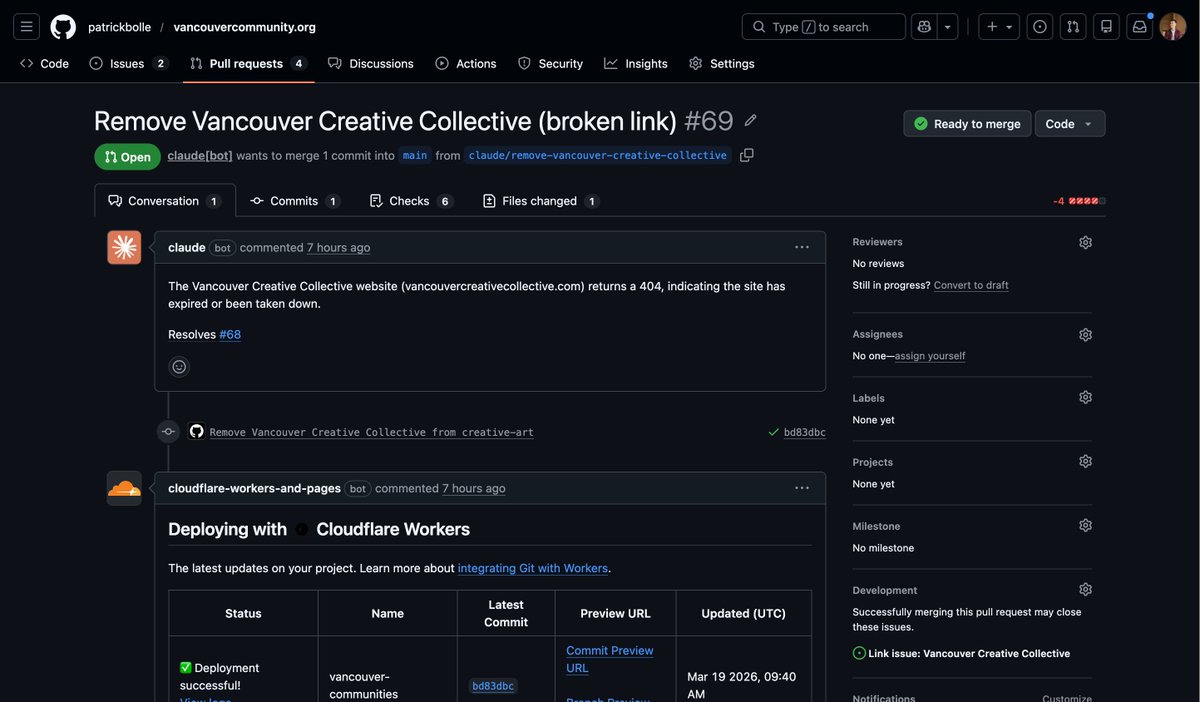Switch to the Commits tab
This screenshot has width=1200, height=702.
[295, 201]
